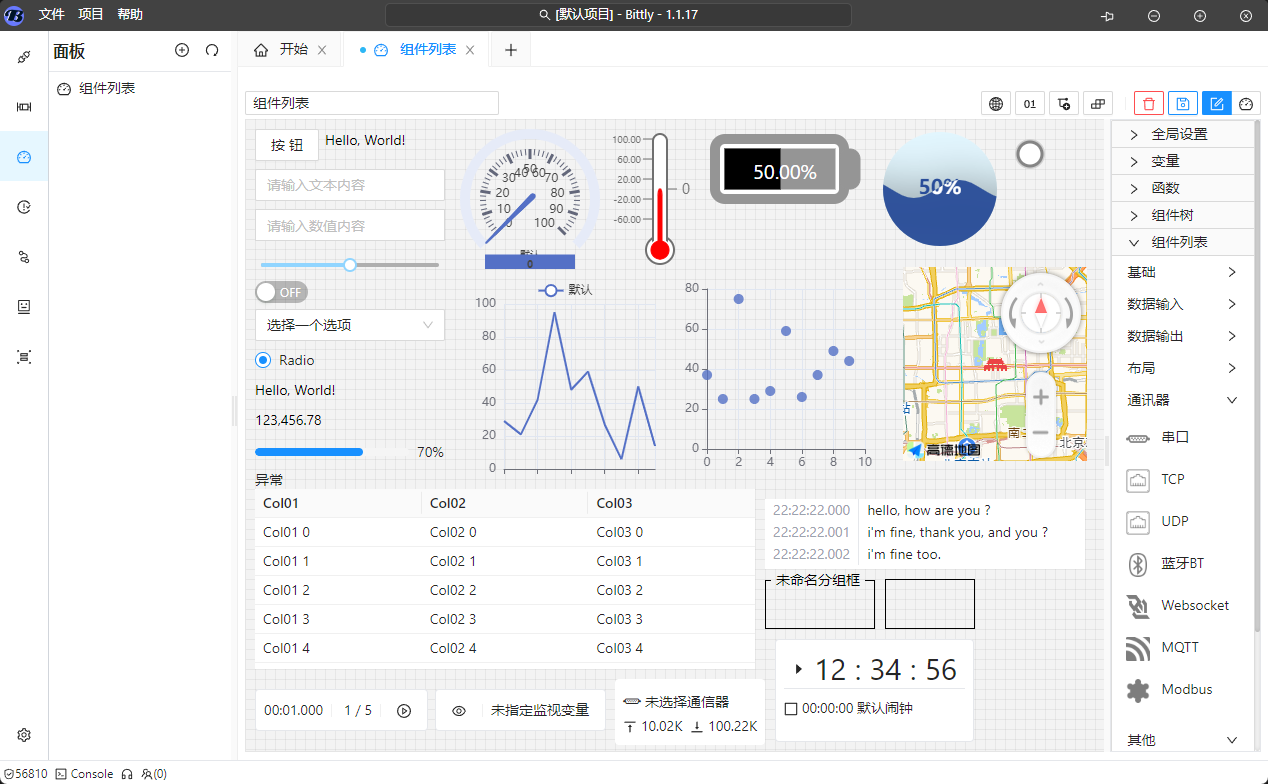The image size is (1268, 784).
Task: Open the 选择一个选项 dropdown
Action: [x=349, y=325]
